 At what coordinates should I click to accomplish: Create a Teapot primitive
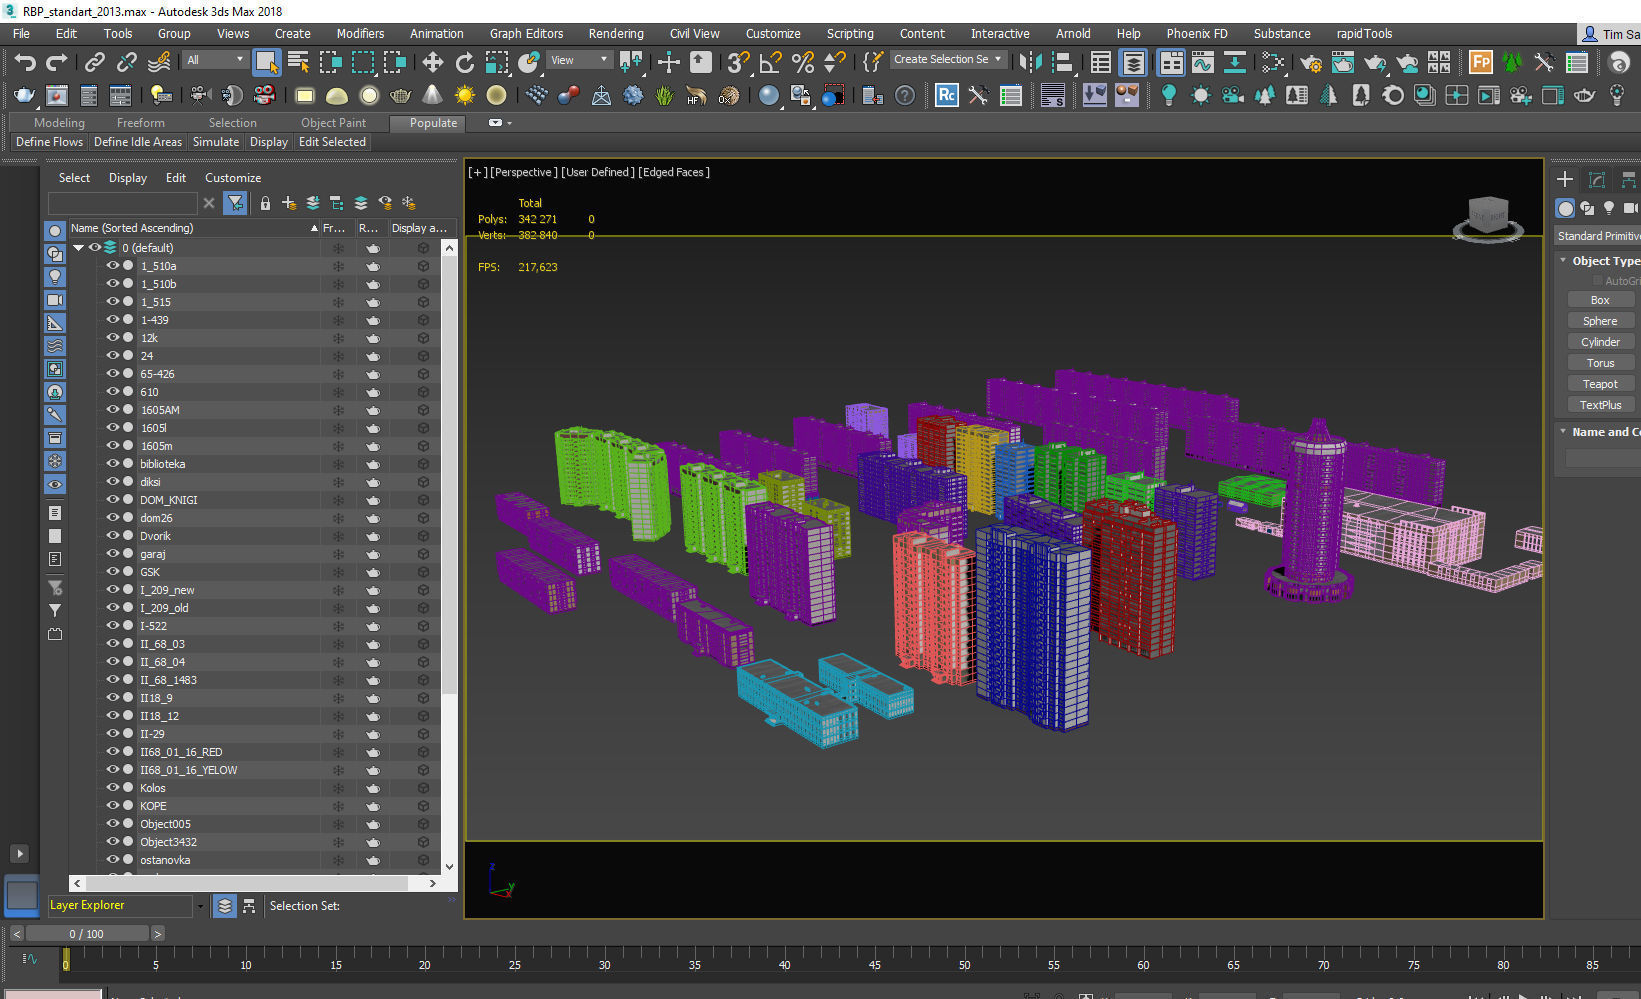[x=1600, y=384]
